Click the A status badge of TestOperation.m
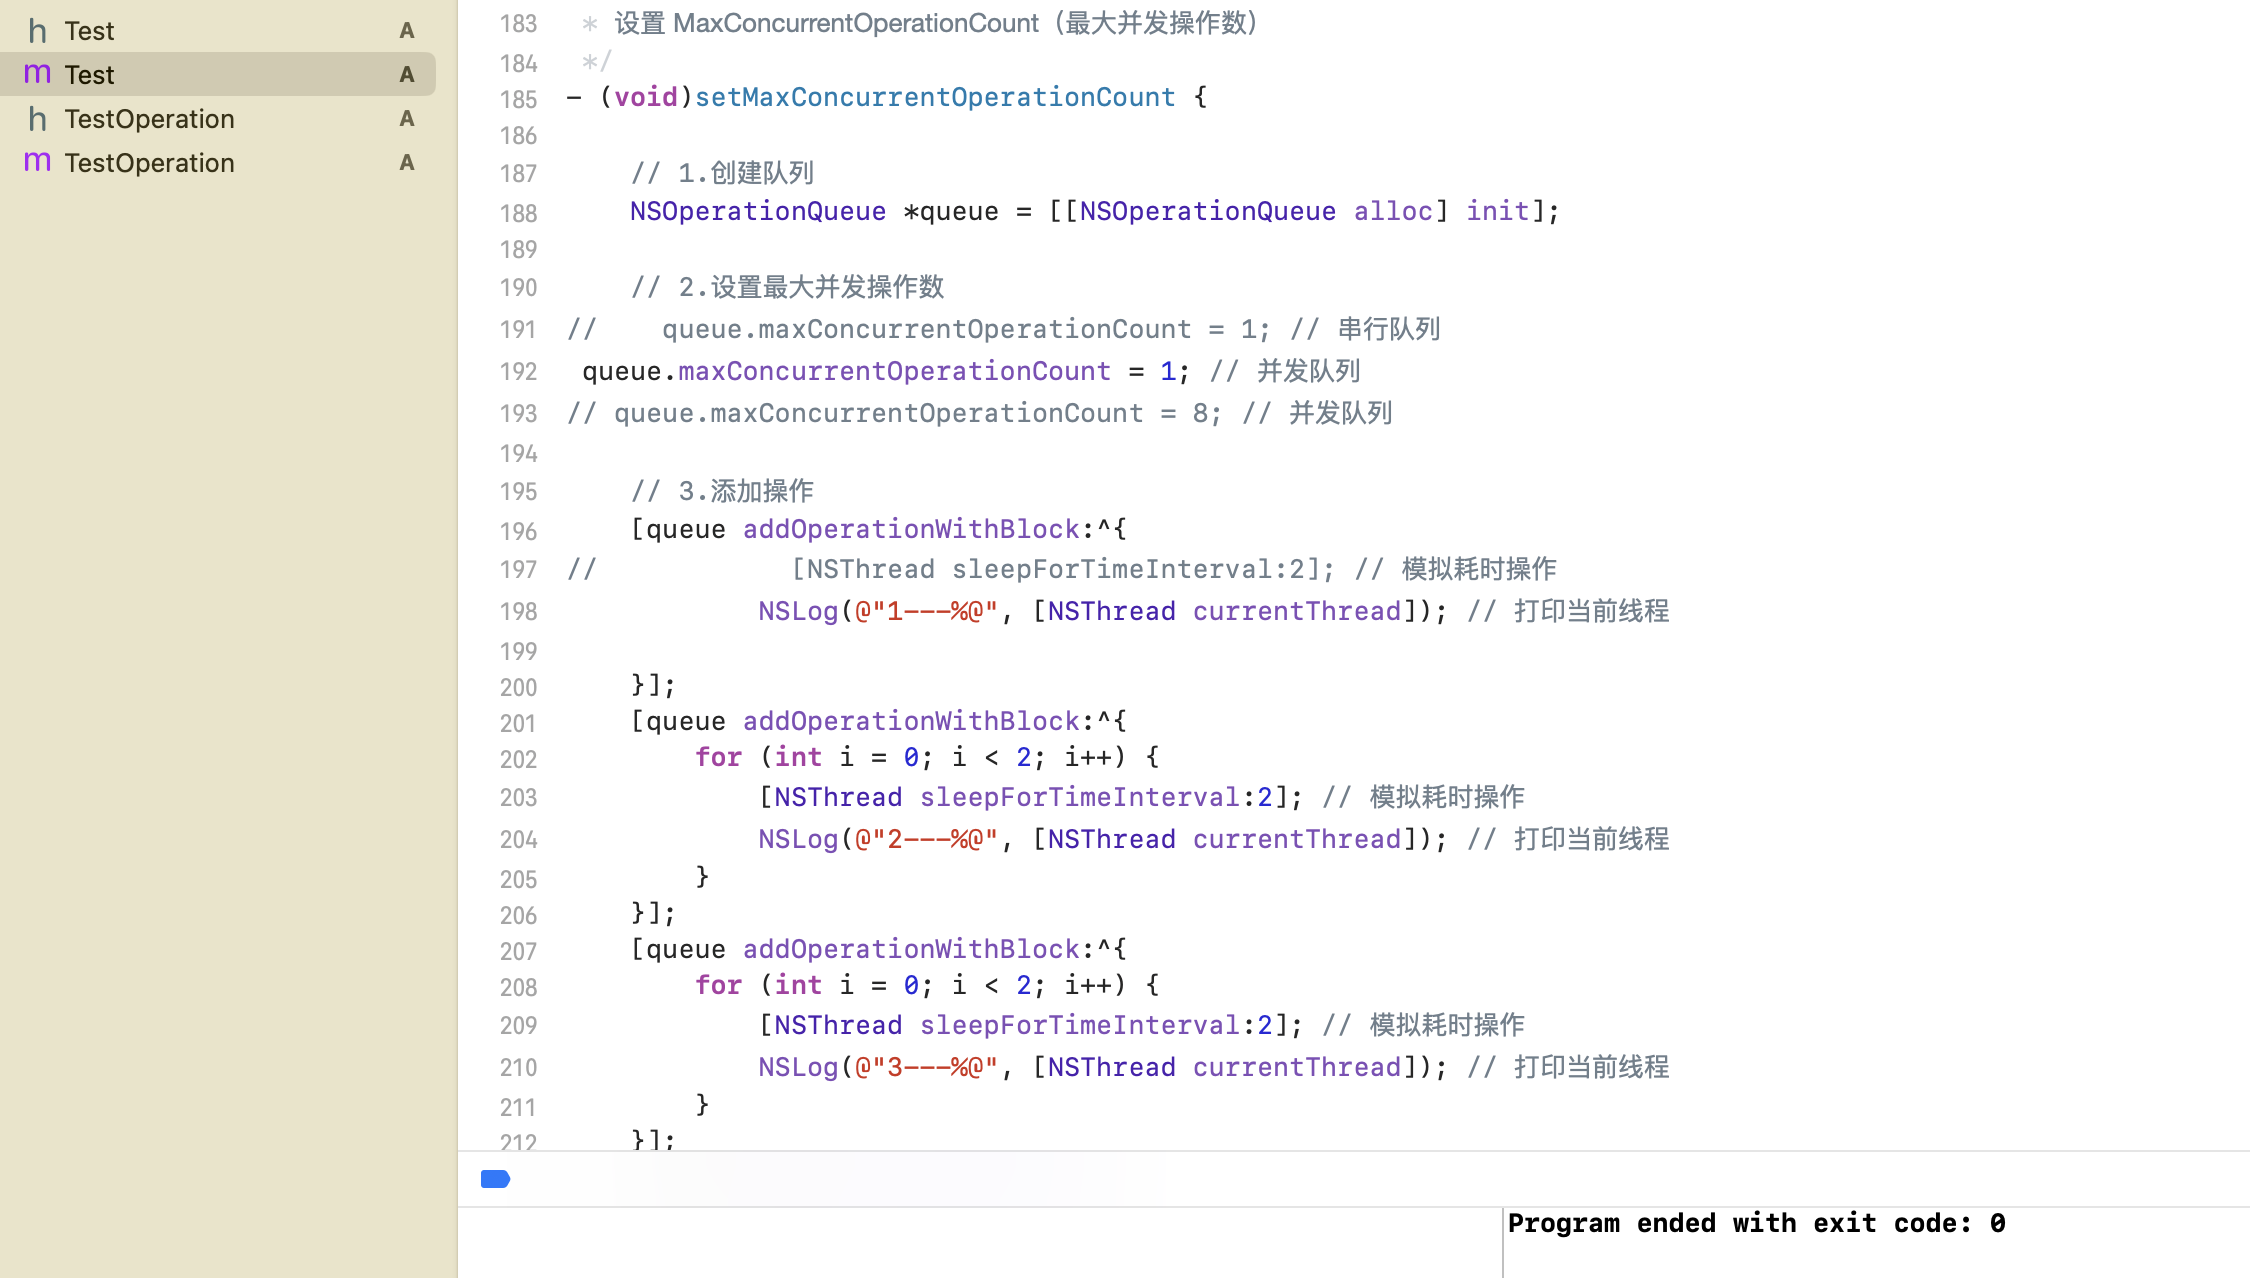This screenshot has height=1278, width=2250. coord(407,162)
